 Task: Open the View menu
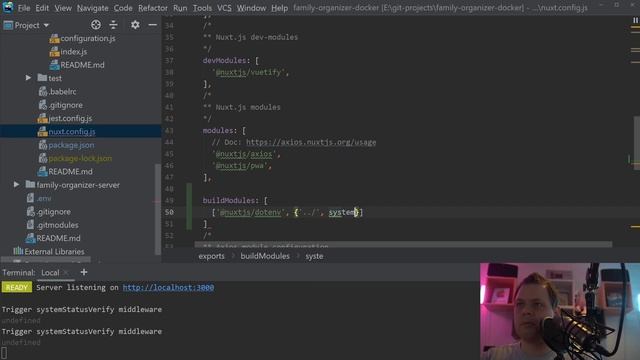tap(63, 8)
